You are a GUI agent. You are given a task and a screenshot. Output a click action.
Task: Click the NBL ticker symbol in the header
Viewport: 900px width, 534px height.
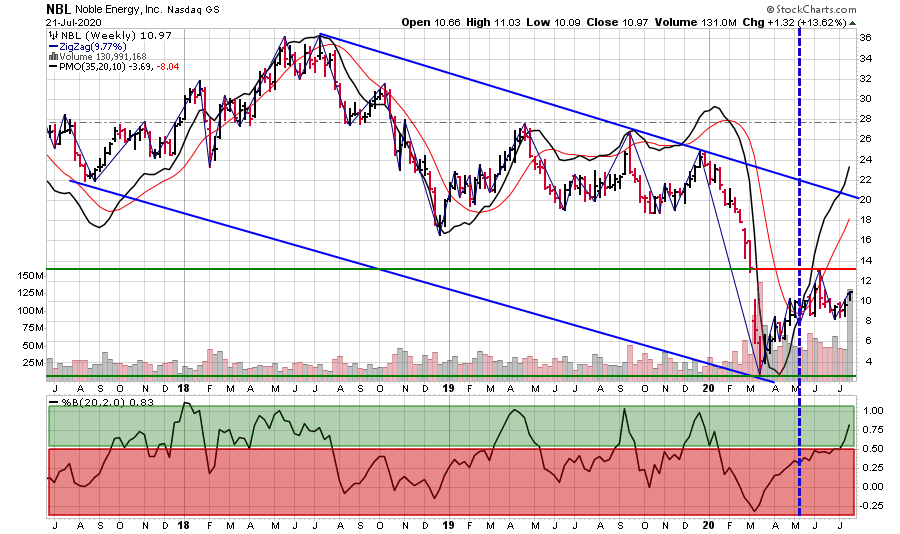(x=60, y=8)
